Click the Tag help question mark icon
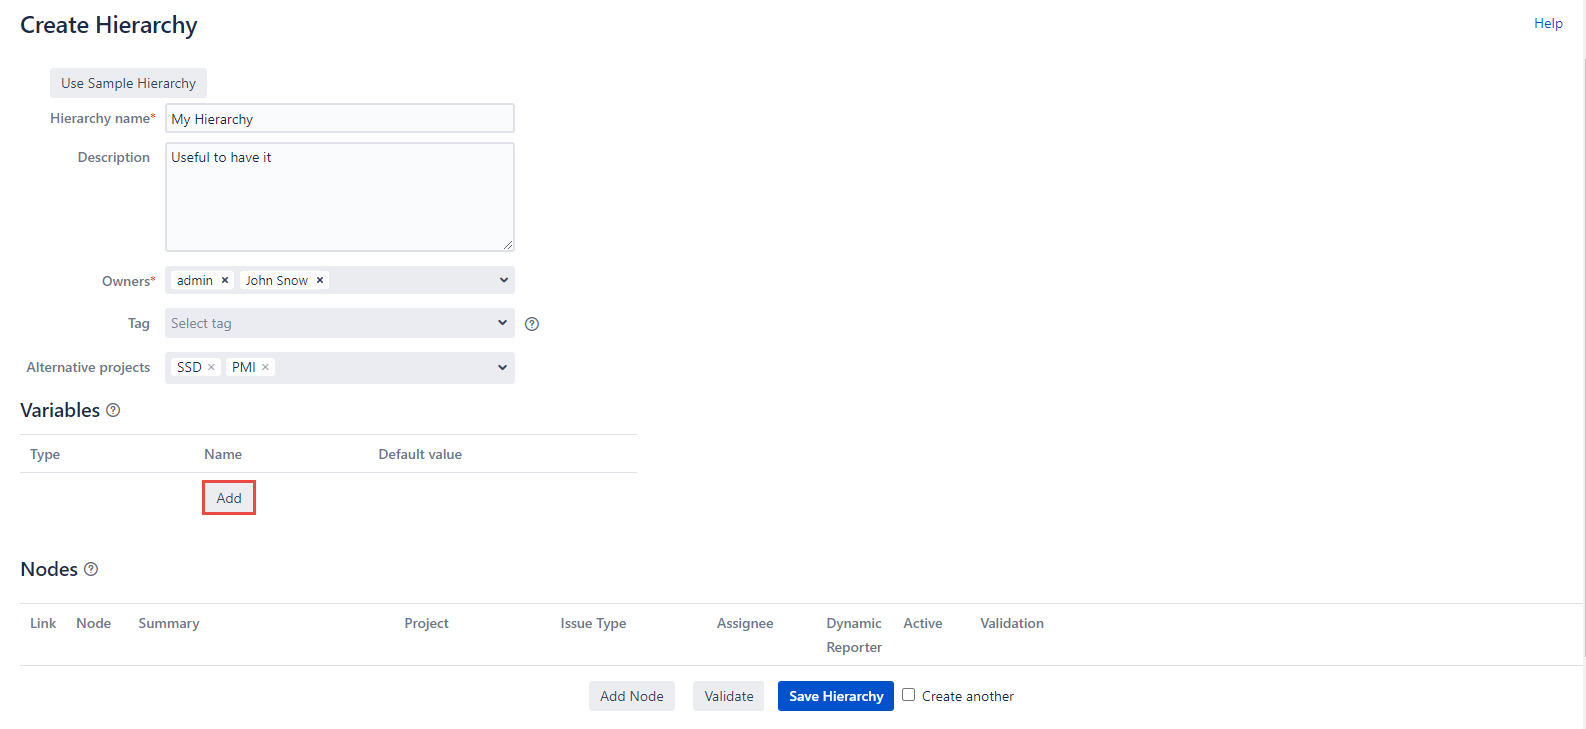 532,324
